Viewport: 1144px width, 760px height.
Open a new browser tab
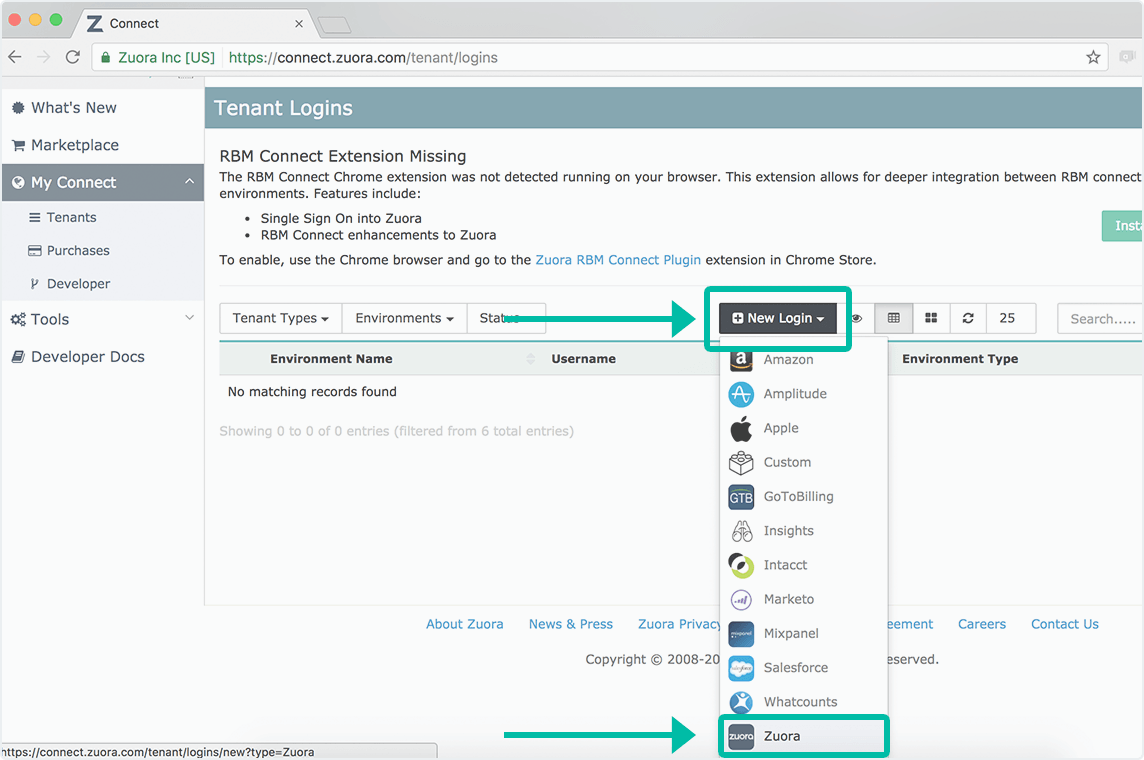pyautogui.click(x=335, y=25)
